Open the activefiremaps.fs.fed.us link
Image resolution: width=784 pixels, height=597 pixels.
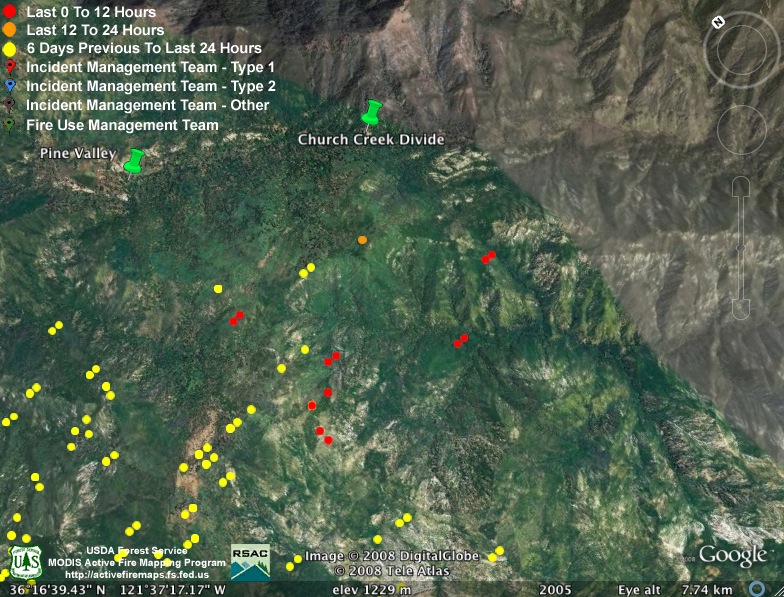click(137, 575)
